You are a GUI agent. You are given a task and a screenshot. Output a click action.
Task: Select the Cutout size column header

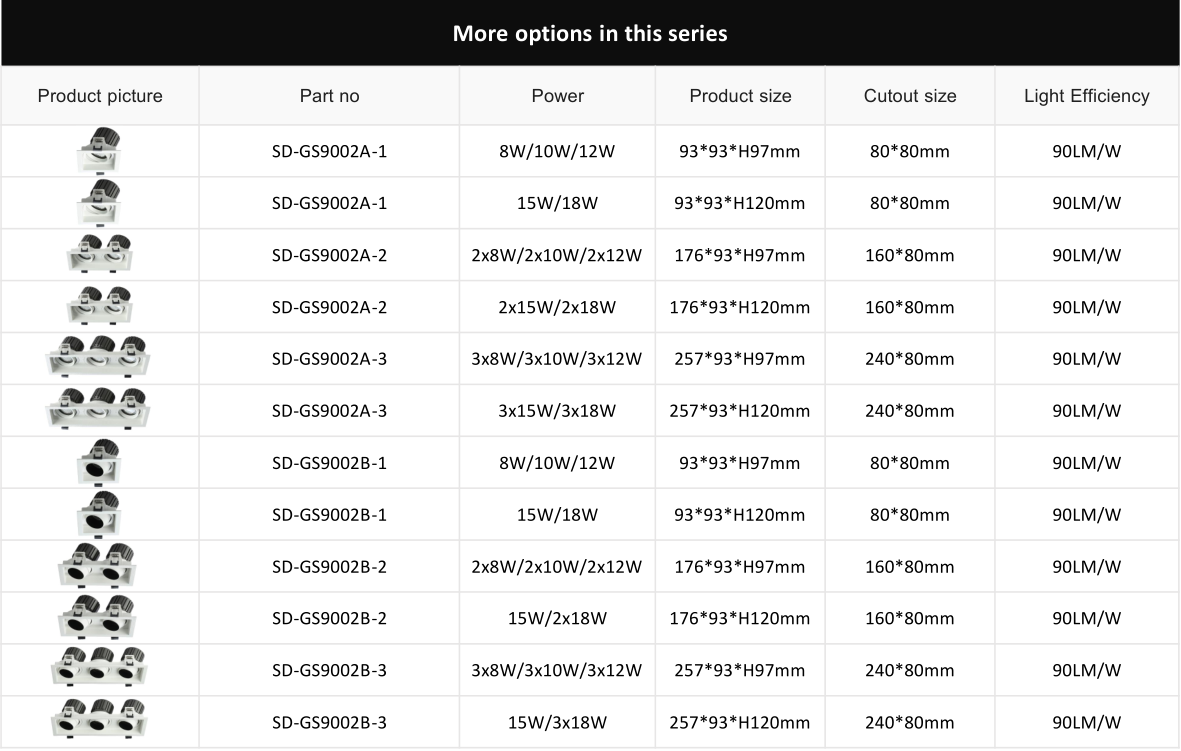pos(910,96)
